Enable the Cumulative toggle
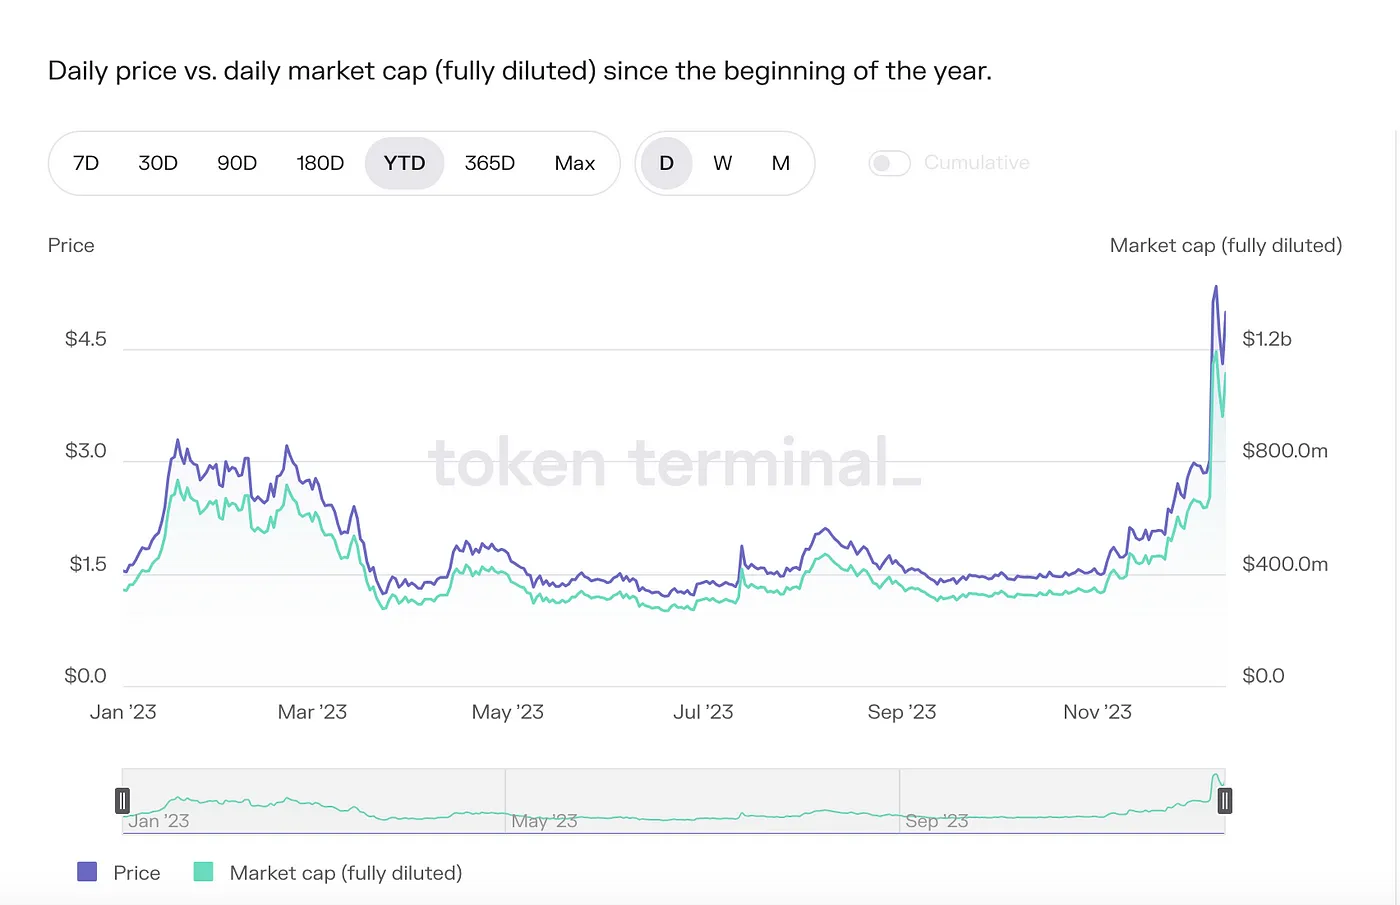The image size is (1400, 905). click(x=889, y=163)
